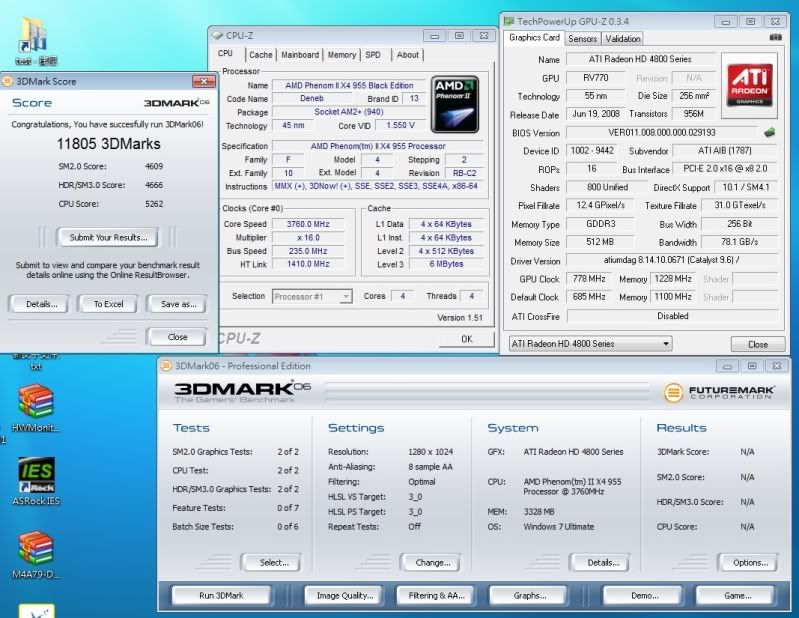799x618 pixels.
Task: Open Image Quality in 3DMark06
Action: pyautogui.click(x=345, y=596)
